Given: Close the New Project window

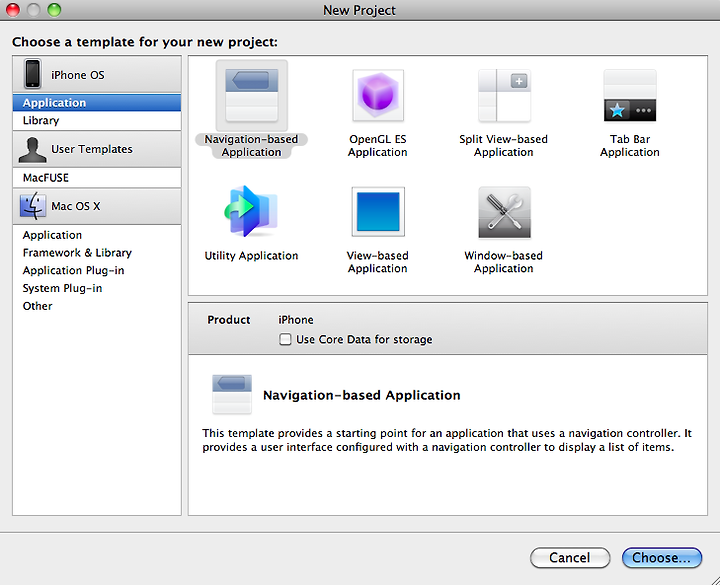Looking at the screenshot, I should pos(13,10).
